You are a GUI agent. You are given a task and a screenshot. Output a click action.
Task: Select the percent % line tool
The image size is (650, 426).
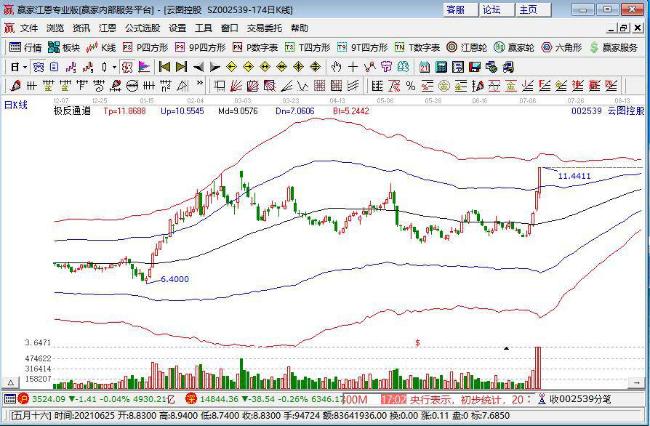pos(410,86)
